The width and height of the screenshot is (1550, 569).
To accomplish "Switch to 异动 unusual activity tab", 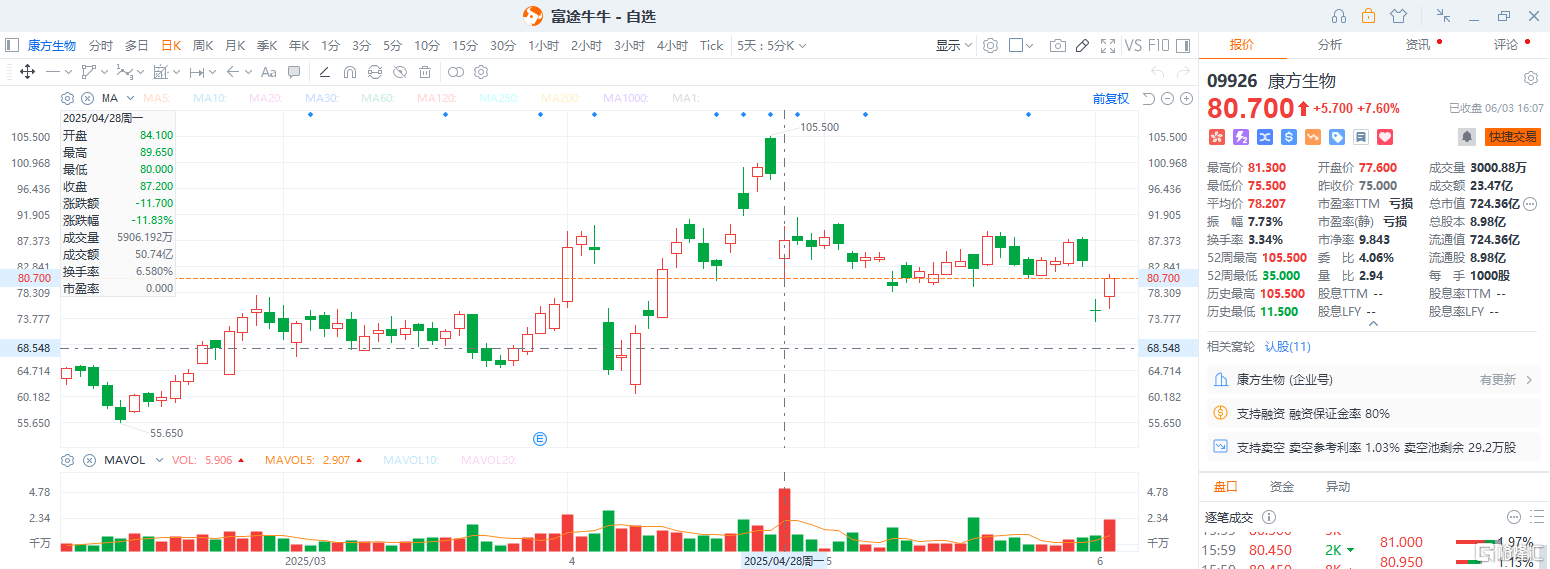I will [1338, 487].
